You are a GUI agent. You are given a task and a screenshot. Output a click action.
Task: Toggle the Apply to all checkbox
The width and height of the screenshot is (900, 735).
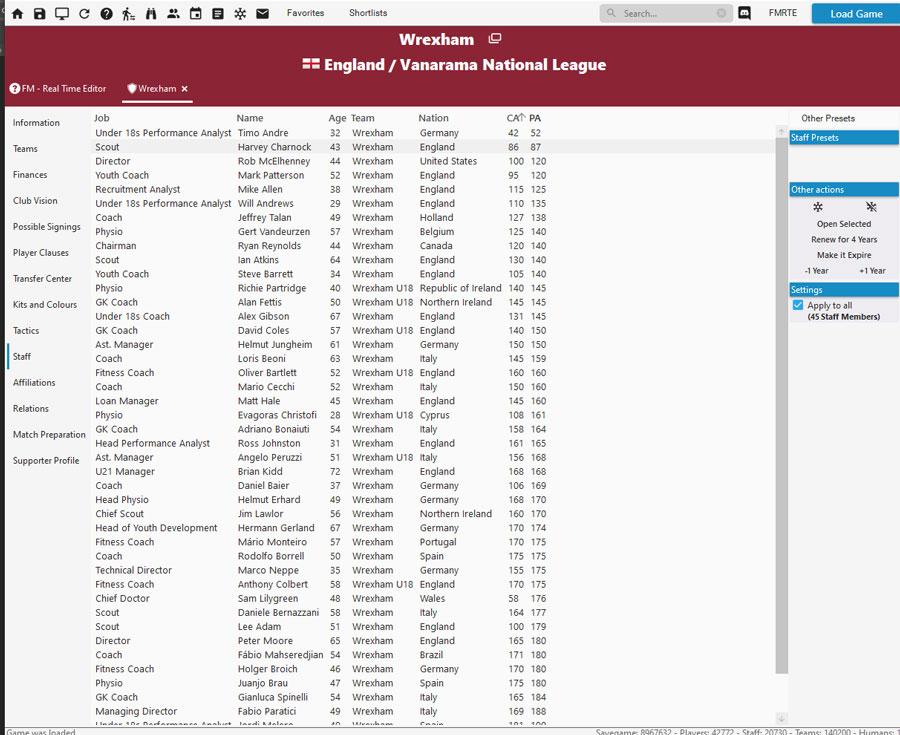(798, 305)
